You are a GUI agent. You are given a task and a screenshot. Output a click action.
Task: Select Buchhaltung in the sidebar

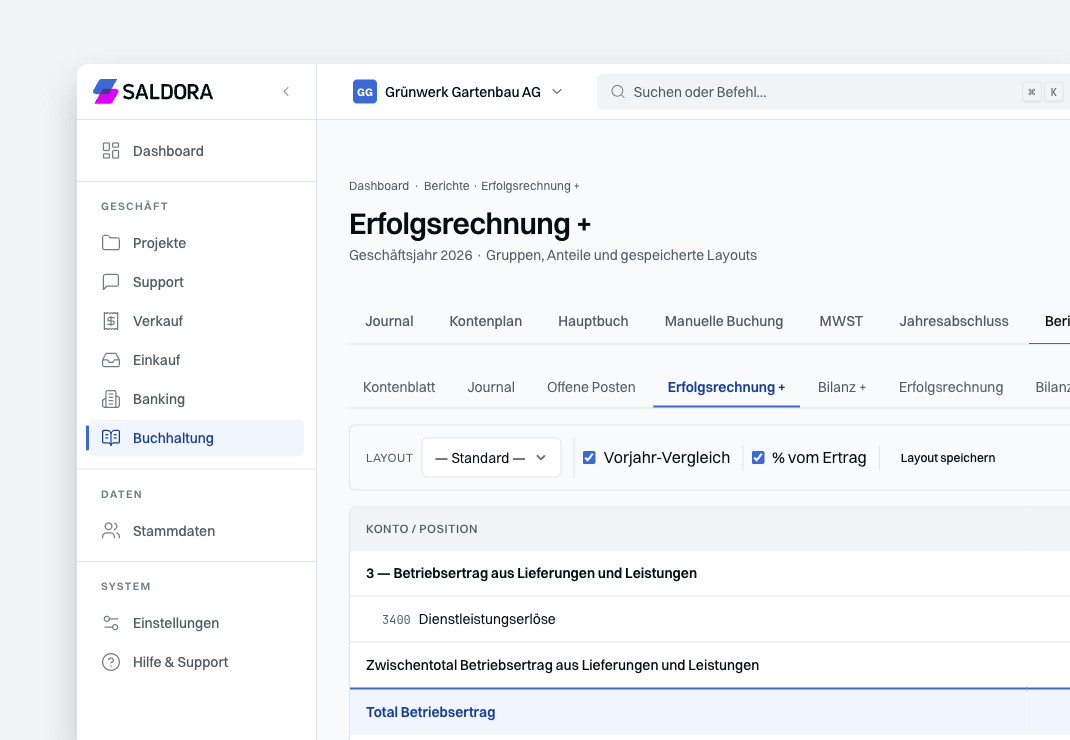coord(197,438)
